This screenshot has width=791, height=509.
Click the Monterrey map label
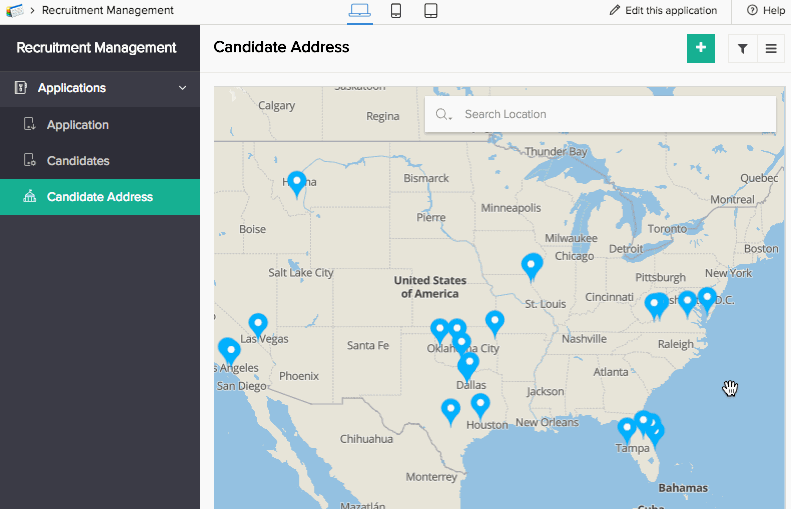[431, 477]
